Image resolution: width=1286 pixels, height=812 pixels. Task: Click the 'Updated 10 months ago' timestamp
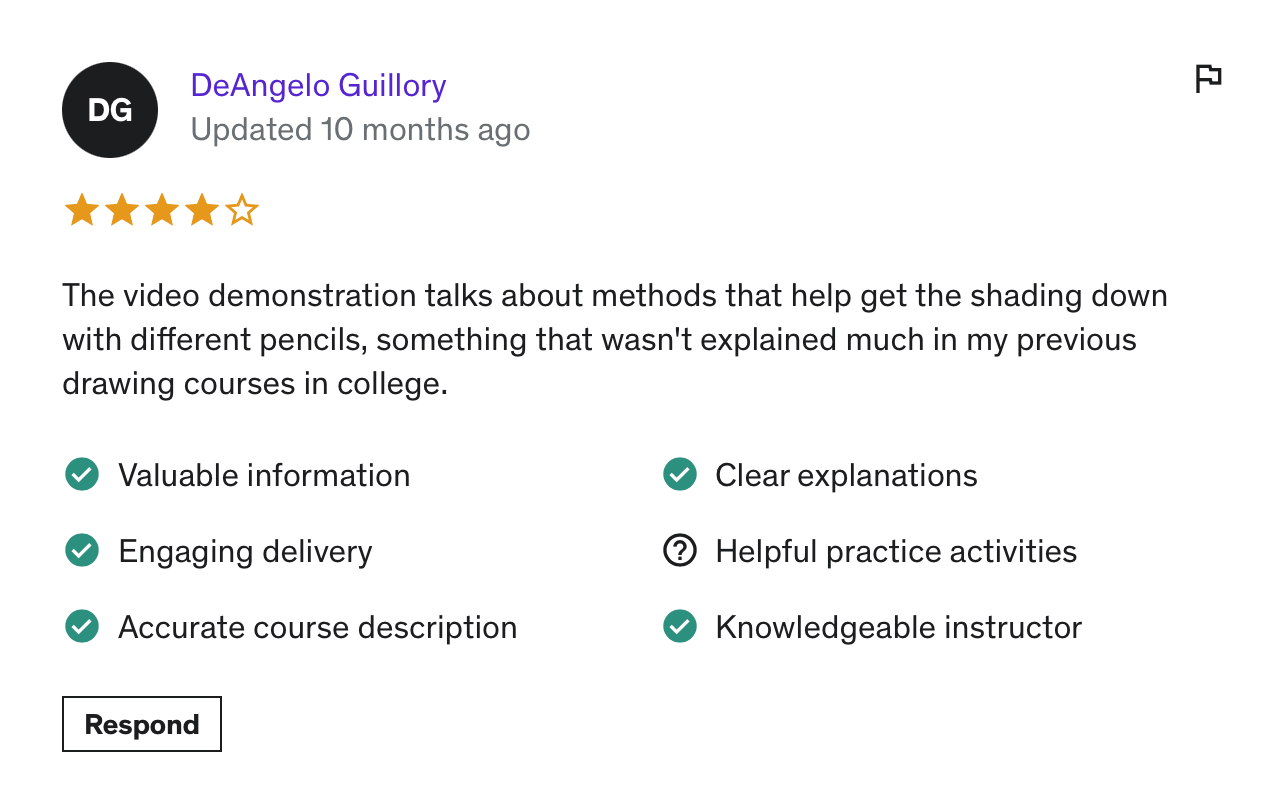(360, 130)
